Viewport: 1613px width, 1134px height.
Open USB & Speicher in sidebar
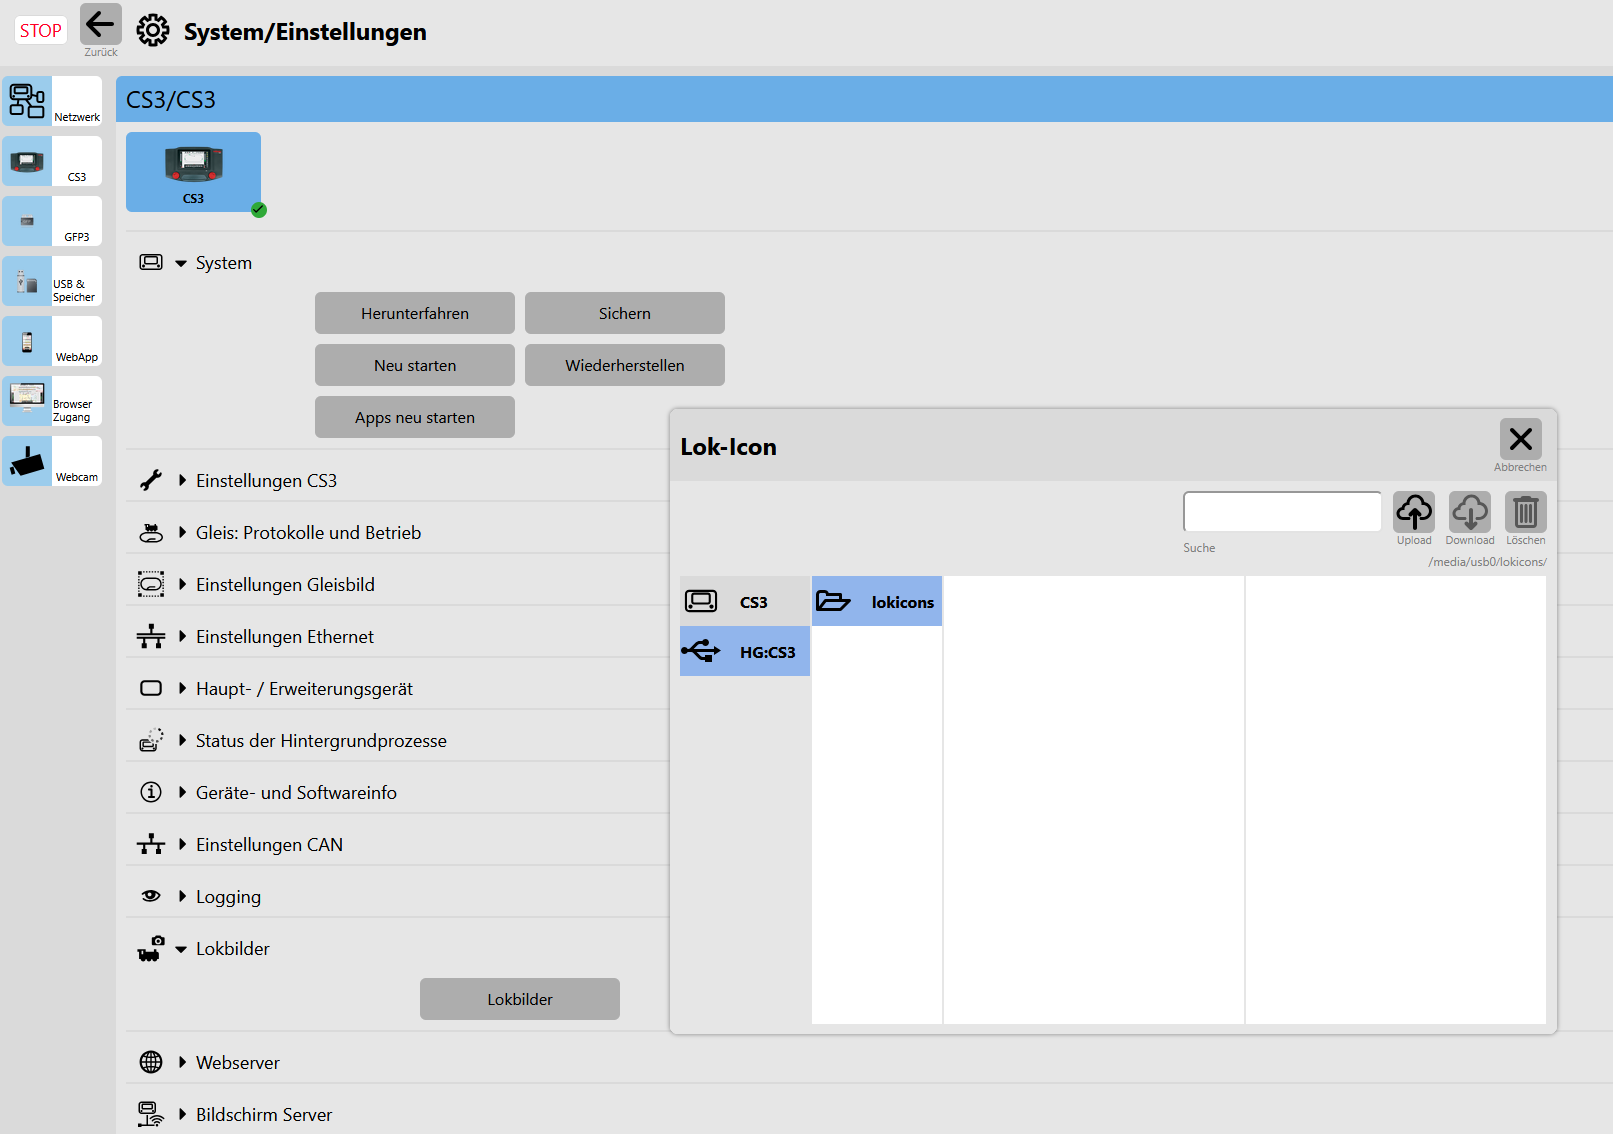pyautogui.click(x=52, y=281)
